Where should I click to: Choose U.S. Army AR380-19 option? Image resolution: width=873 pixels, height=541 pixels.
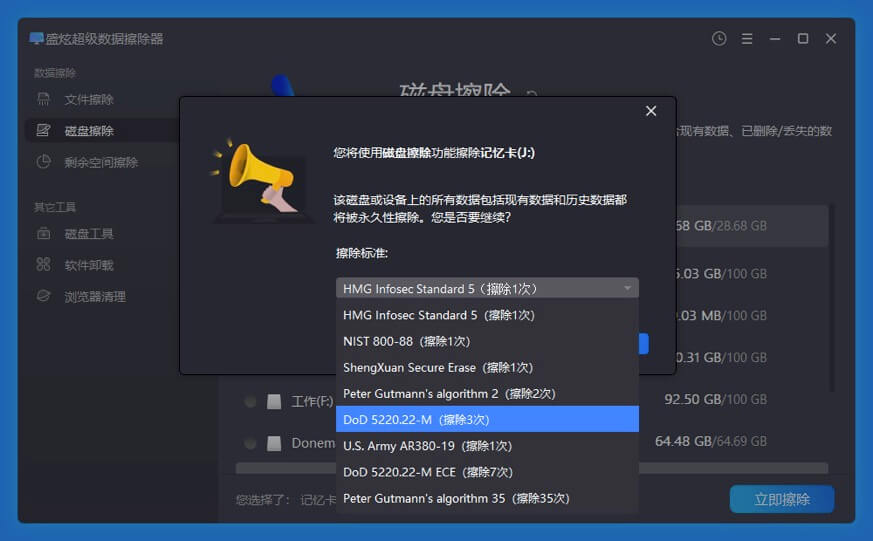(487, 446)
